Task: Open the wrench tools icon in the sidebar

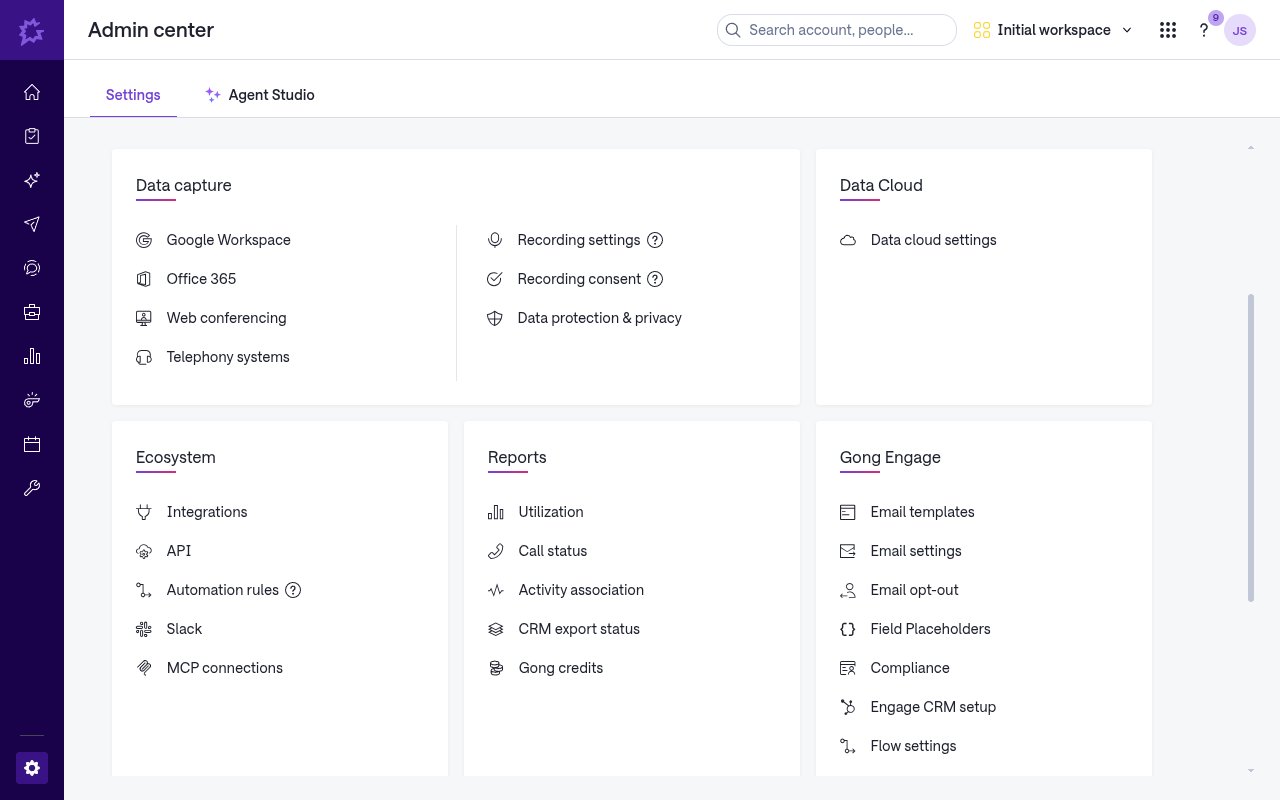Action: coord(32,488)
